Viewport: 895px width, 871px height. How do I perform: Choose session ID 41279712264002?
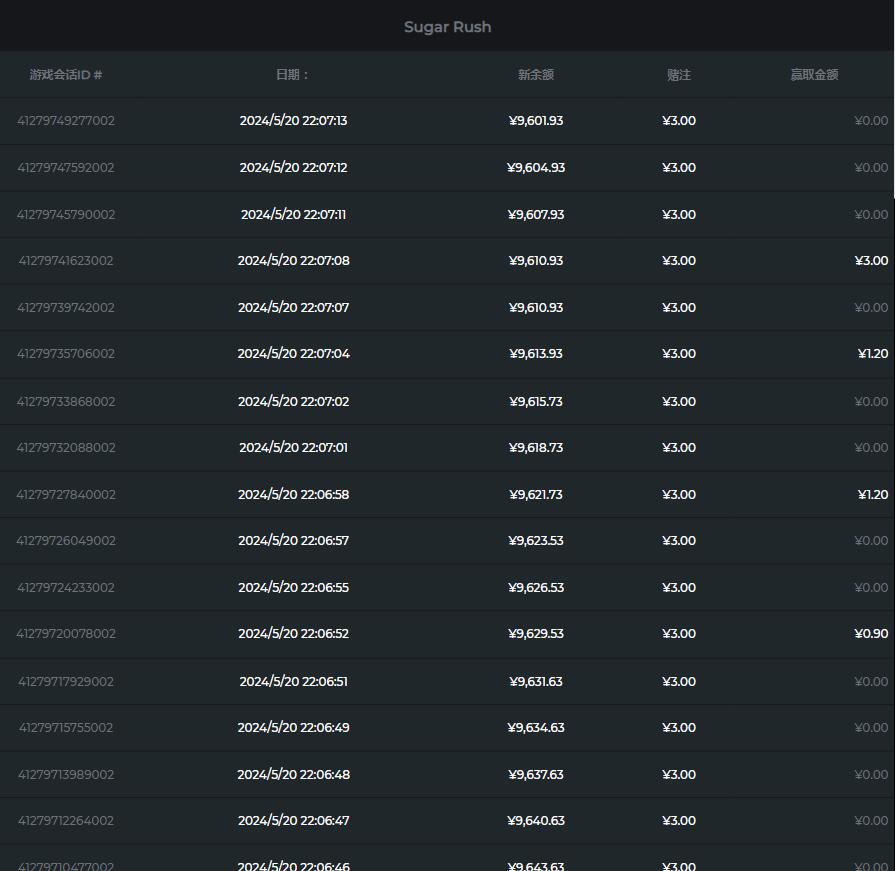[x=66, y=821]
